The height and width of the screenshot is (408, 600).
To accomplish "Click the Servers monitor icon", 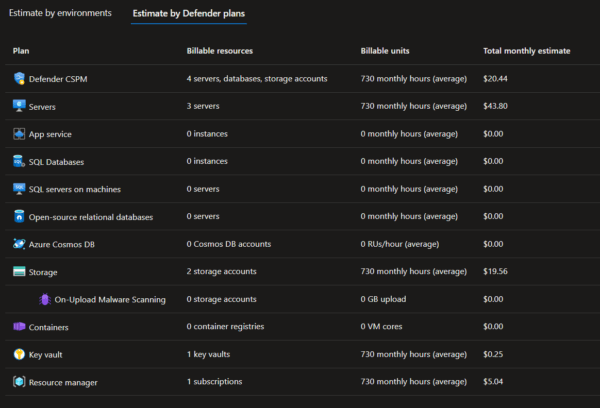I will tap(19, 106).
